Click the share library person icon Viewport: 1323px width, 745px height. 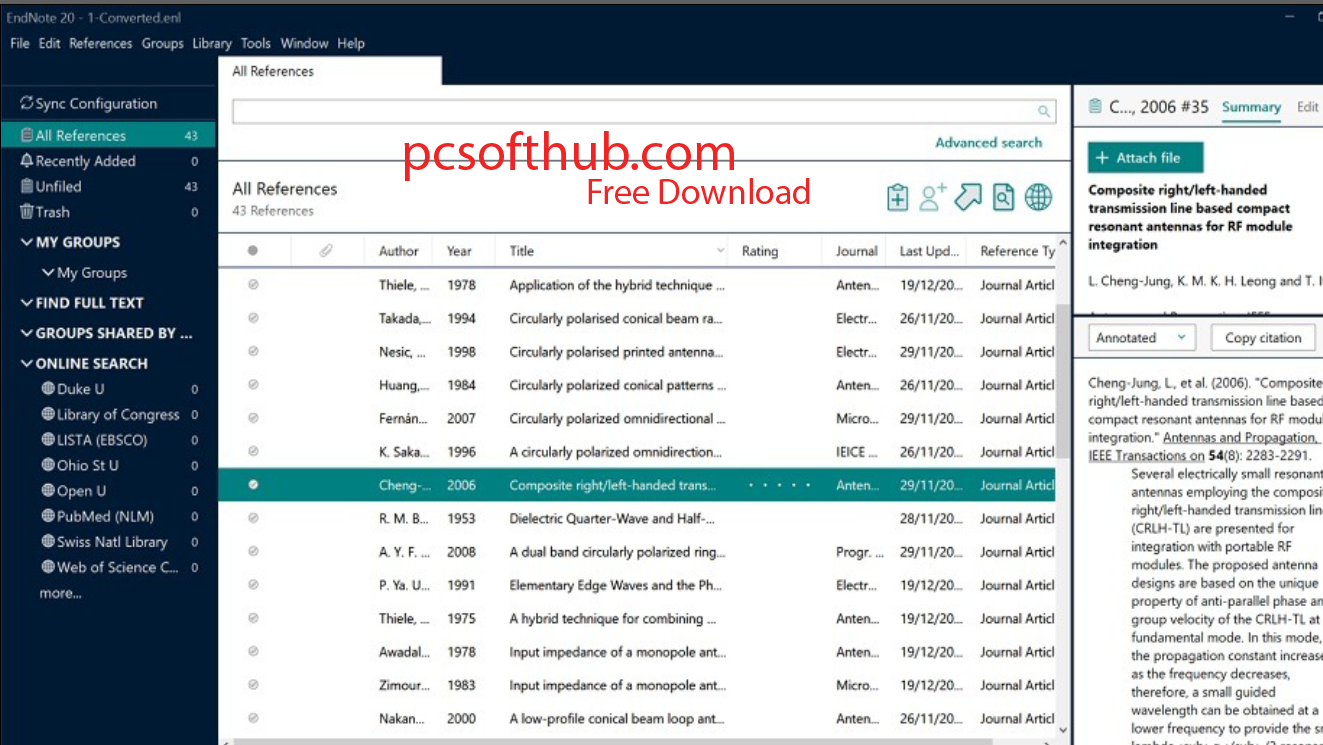(932, 197)
